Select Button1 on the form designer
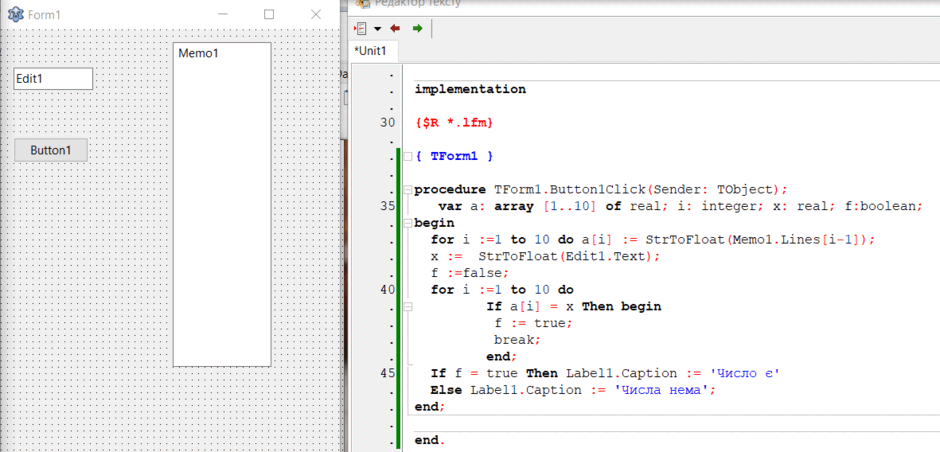This screenshot has height=452, width=940. [x=51, y=150]
